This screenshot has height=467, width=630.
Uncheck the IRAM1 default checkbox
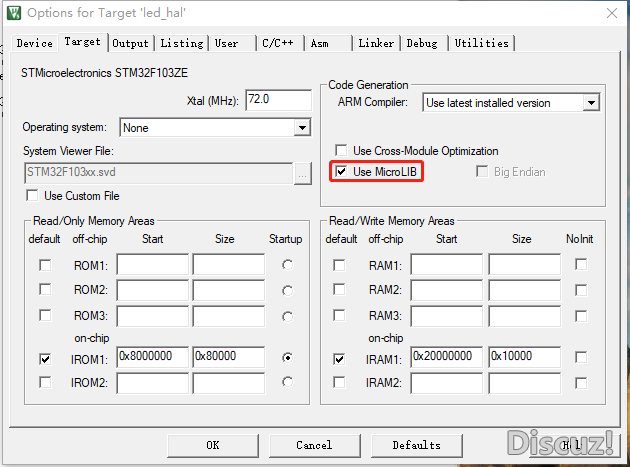[x=339, y=359]
